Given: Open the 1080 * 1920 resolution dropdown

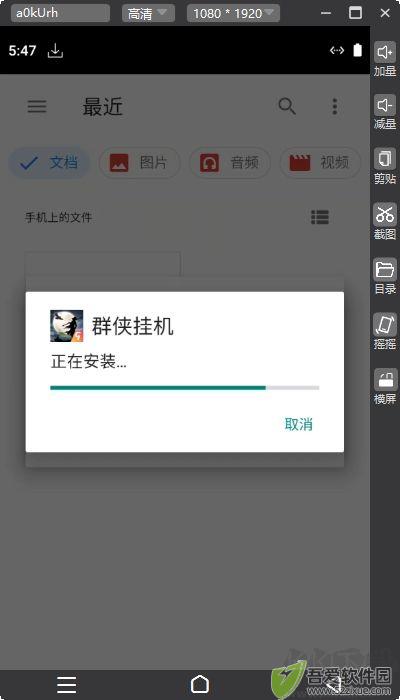Looking at the screenshot, I should (x=233, y=13).
